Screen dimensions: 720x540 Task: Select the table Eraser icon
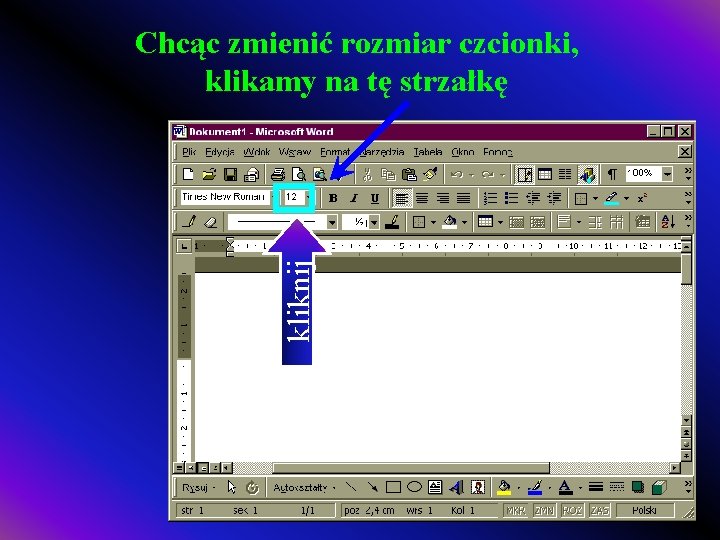[x=210, y=222]
